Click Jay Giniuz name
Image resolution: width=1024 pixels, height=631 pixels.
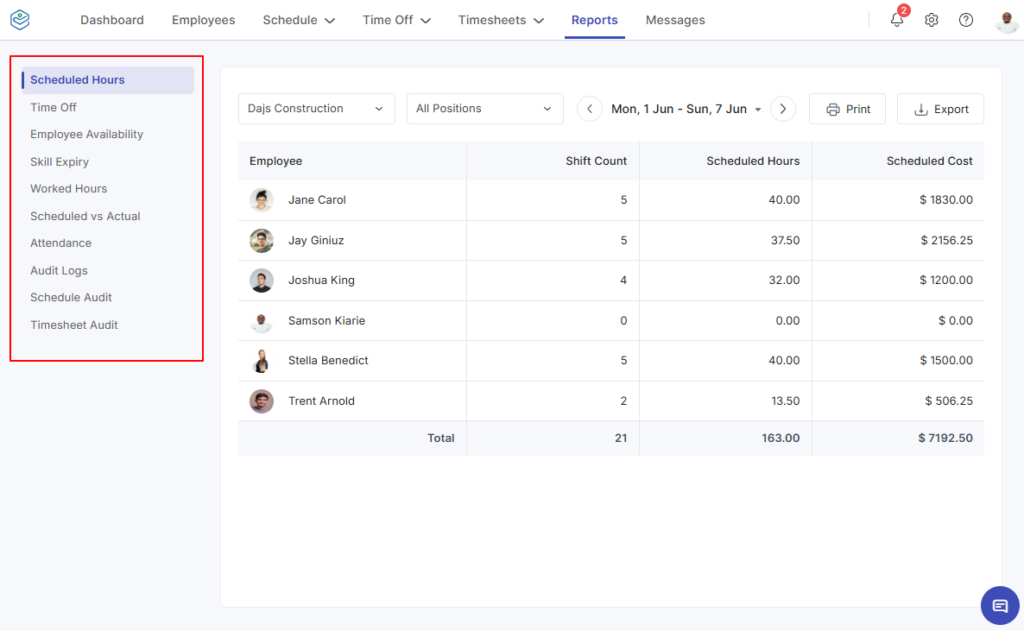pos(315,240)
